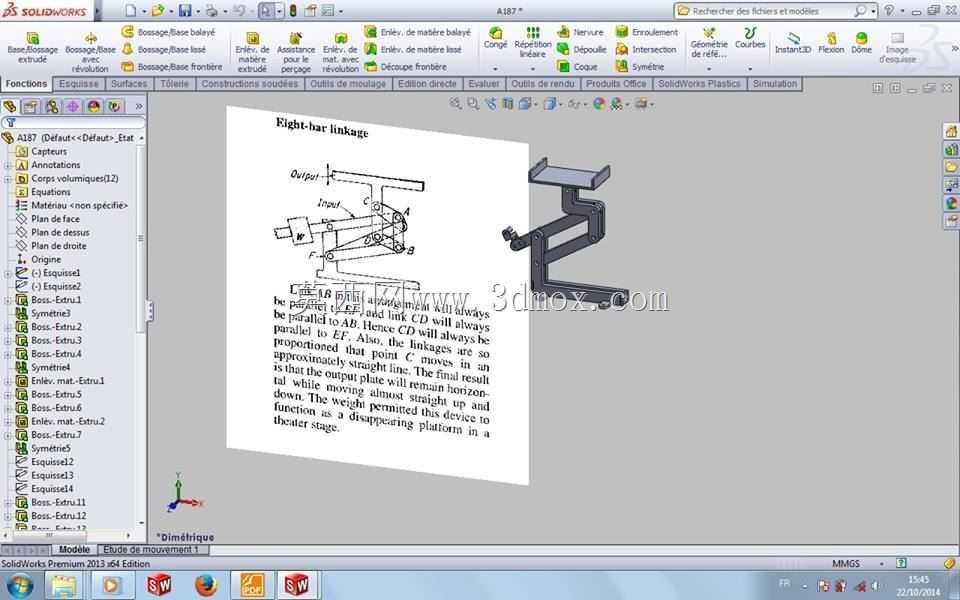The height and width of the screenshot is (600, 960).
Task: Choose the Nervure rib tool
Action: (x=580, y=32)
